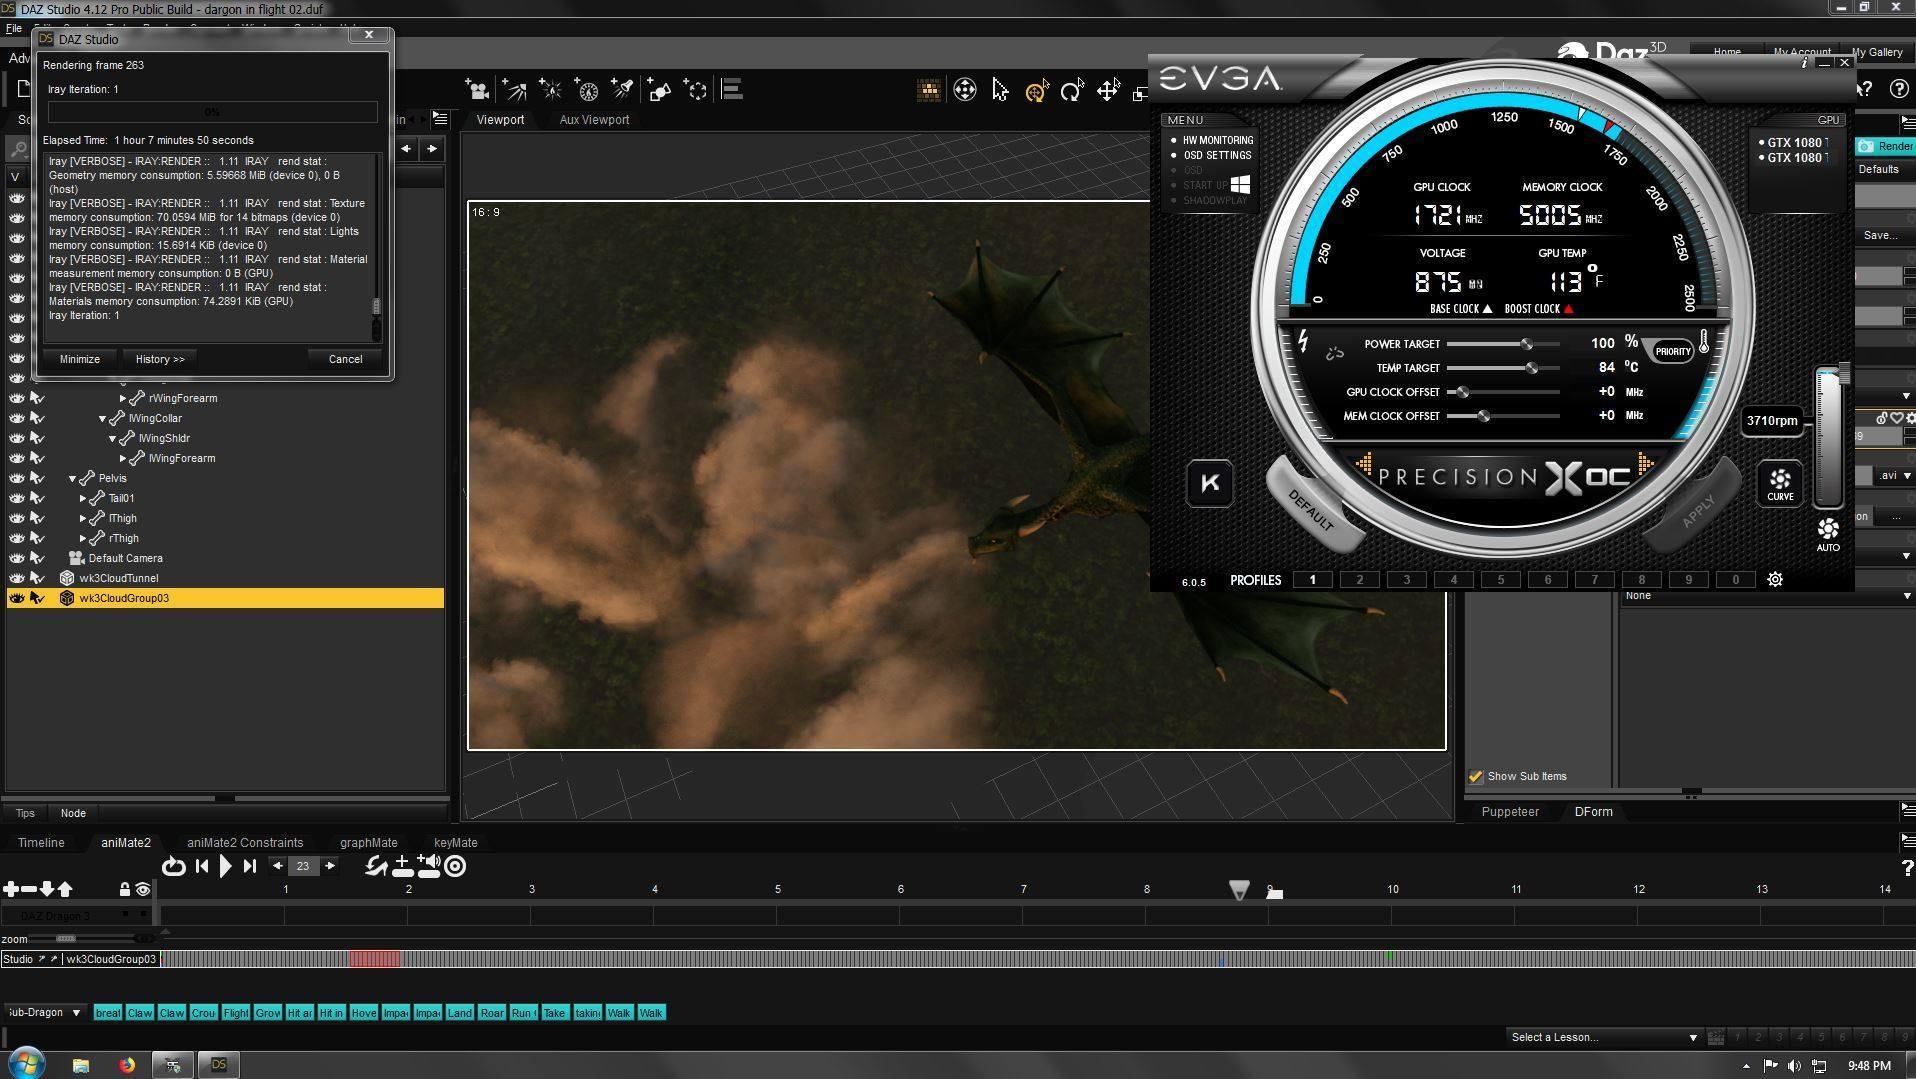Open the EVGA fan Curve settings
The height and width of the screenshot is (1079, 1916).
(x=1779, y=484)
